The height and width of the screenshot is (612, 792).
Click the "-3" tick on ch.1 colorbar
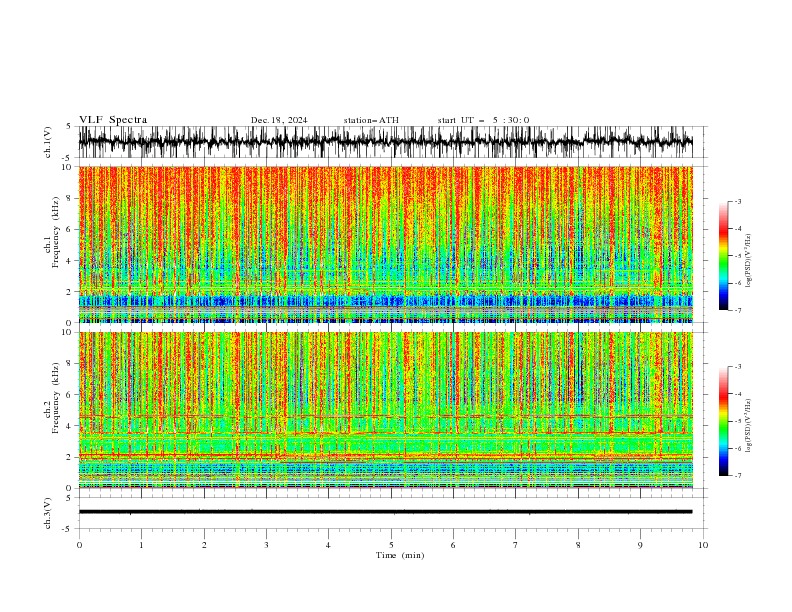point(737,201)
